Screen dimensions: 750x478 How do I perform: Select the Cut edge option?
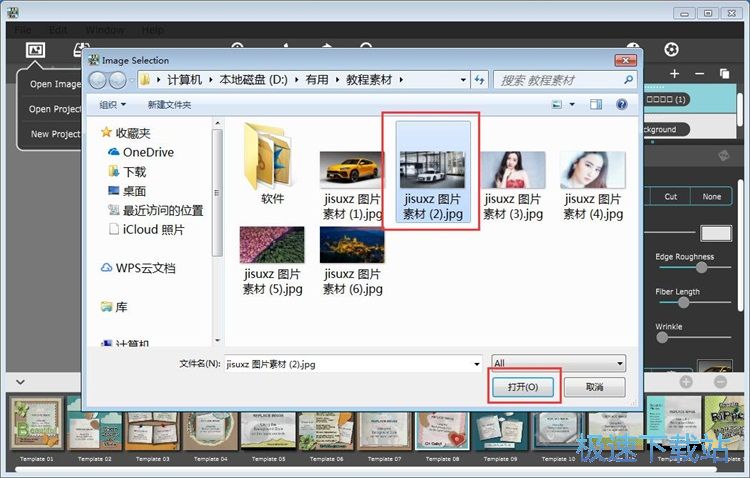671,197
